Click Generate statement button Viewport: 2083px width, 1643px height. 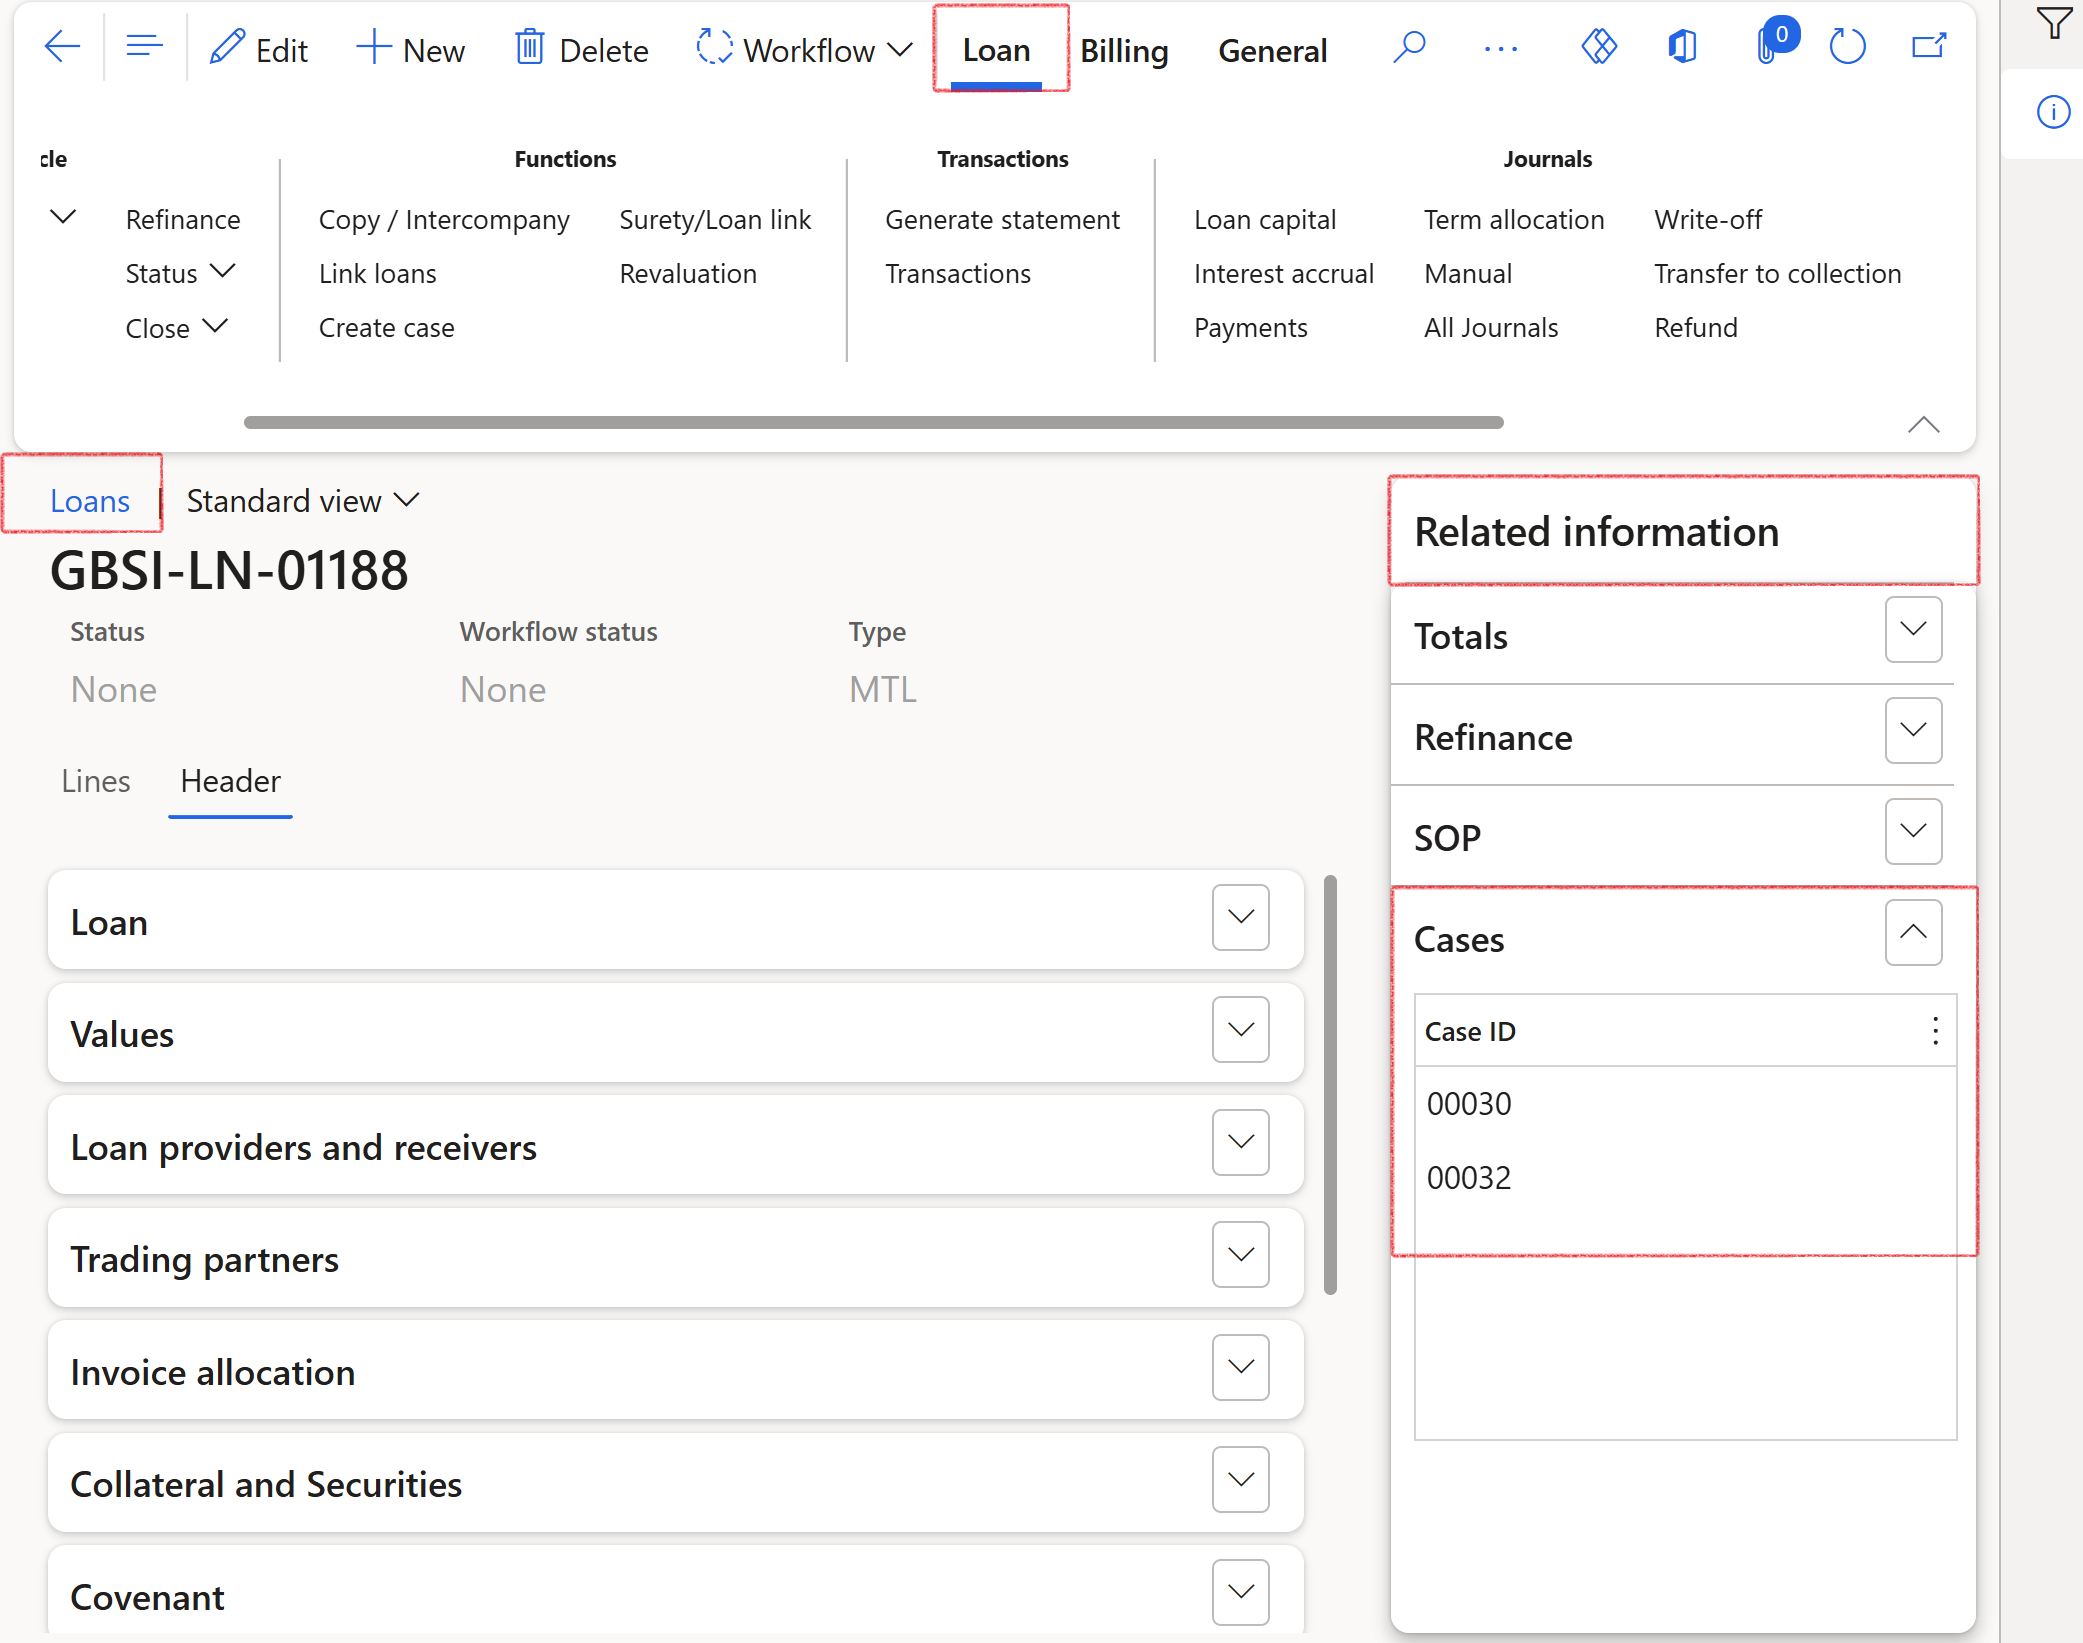click(x=1002, y=220)
